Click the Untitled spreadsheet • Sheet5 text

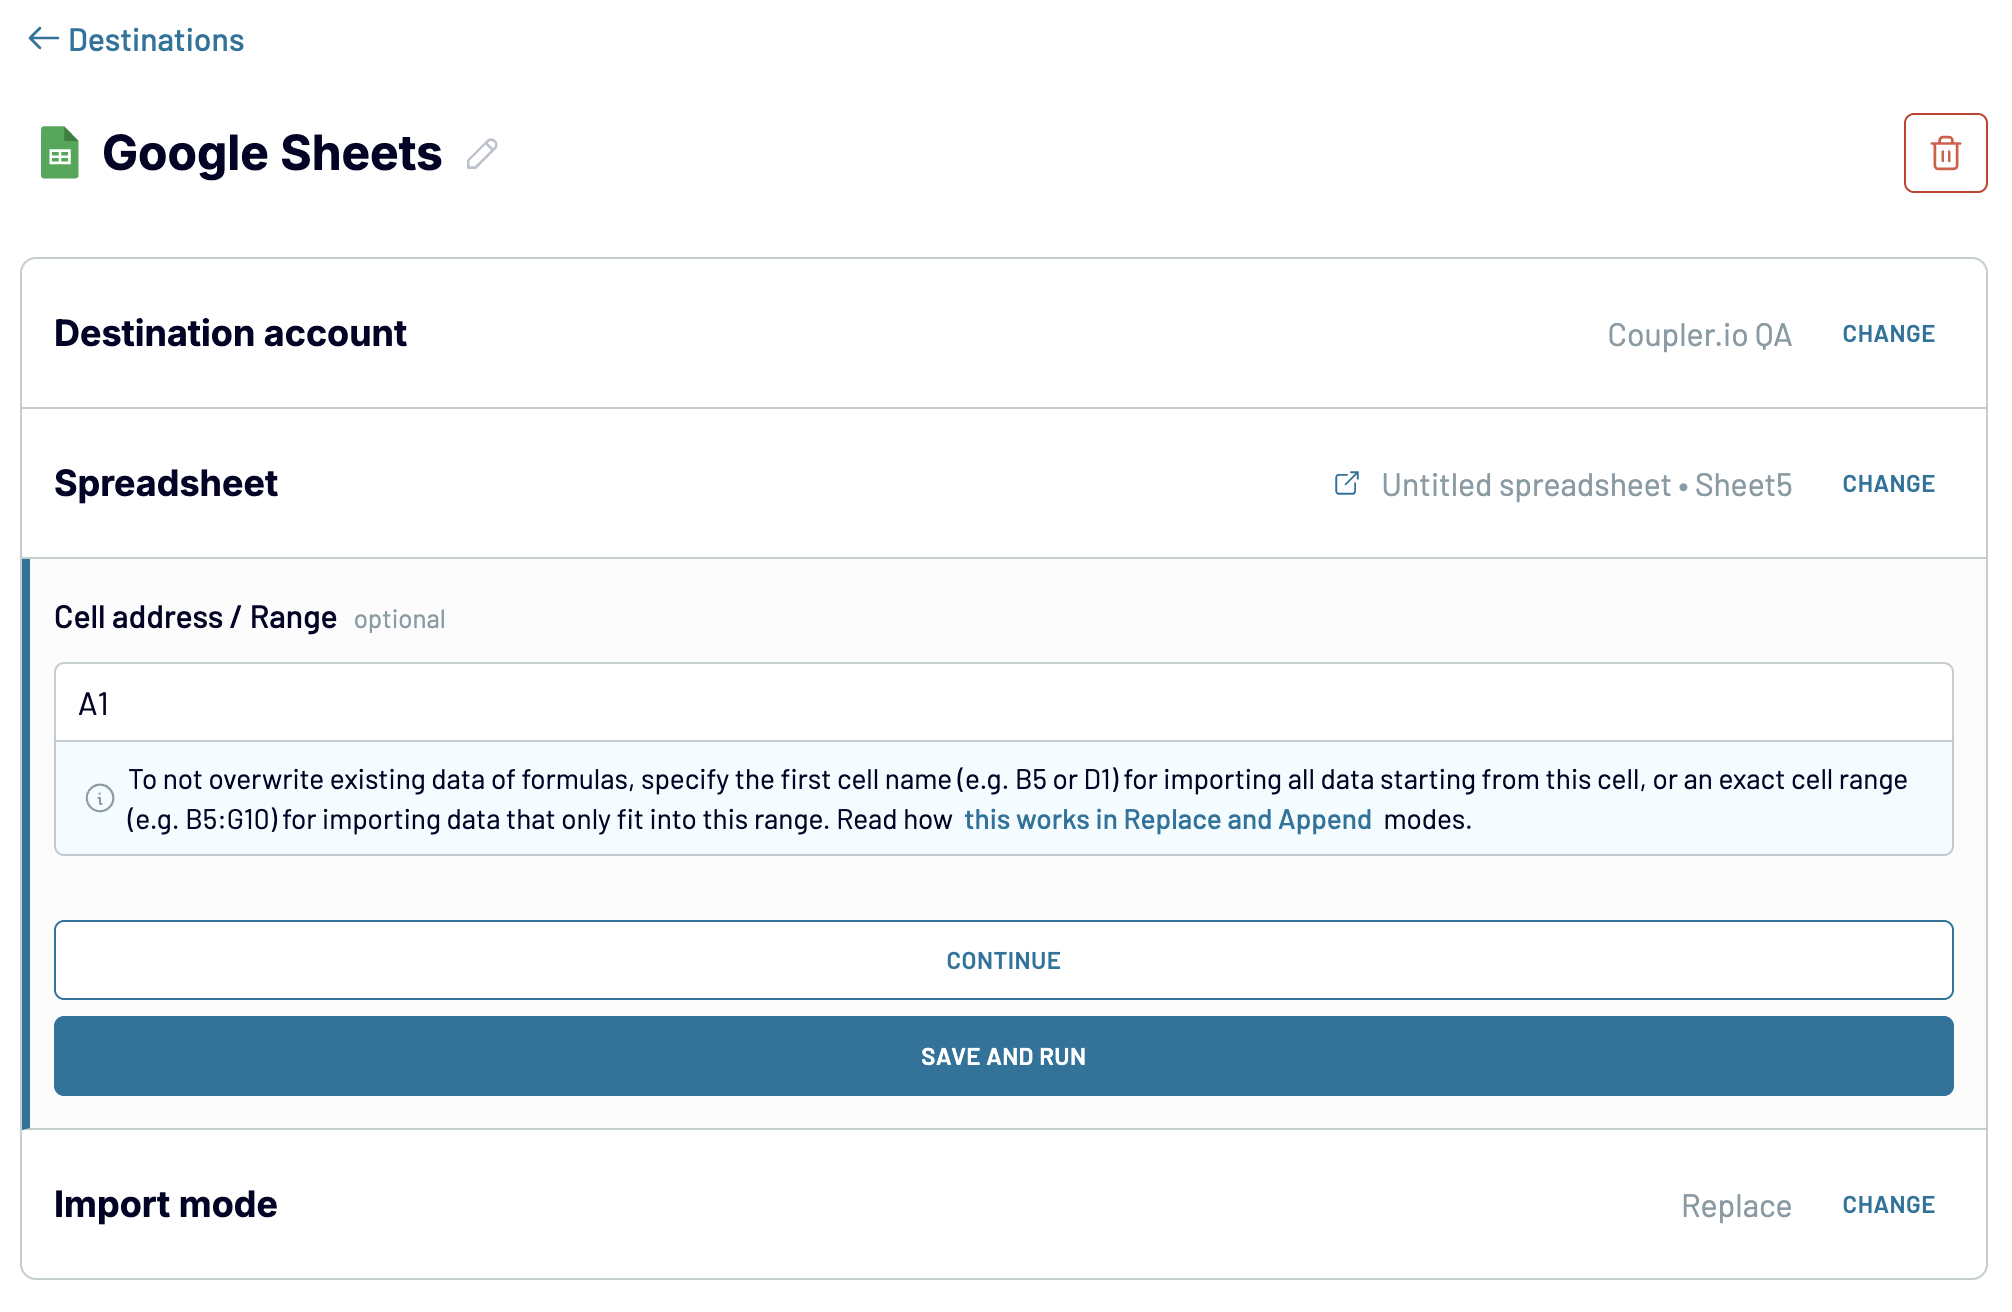pos(1586,485)
